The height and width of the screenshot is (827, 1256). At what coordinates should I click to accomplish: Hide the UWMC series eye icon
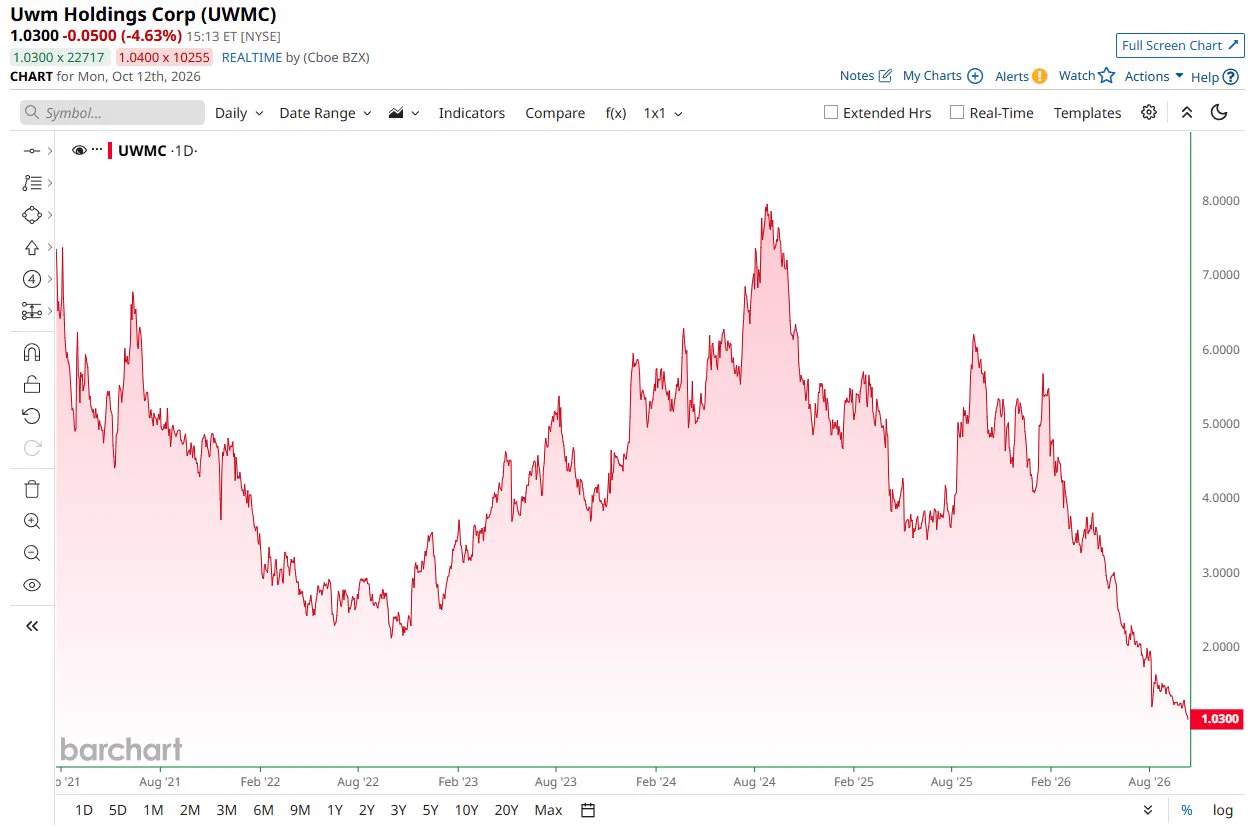(x=79, y=151)
